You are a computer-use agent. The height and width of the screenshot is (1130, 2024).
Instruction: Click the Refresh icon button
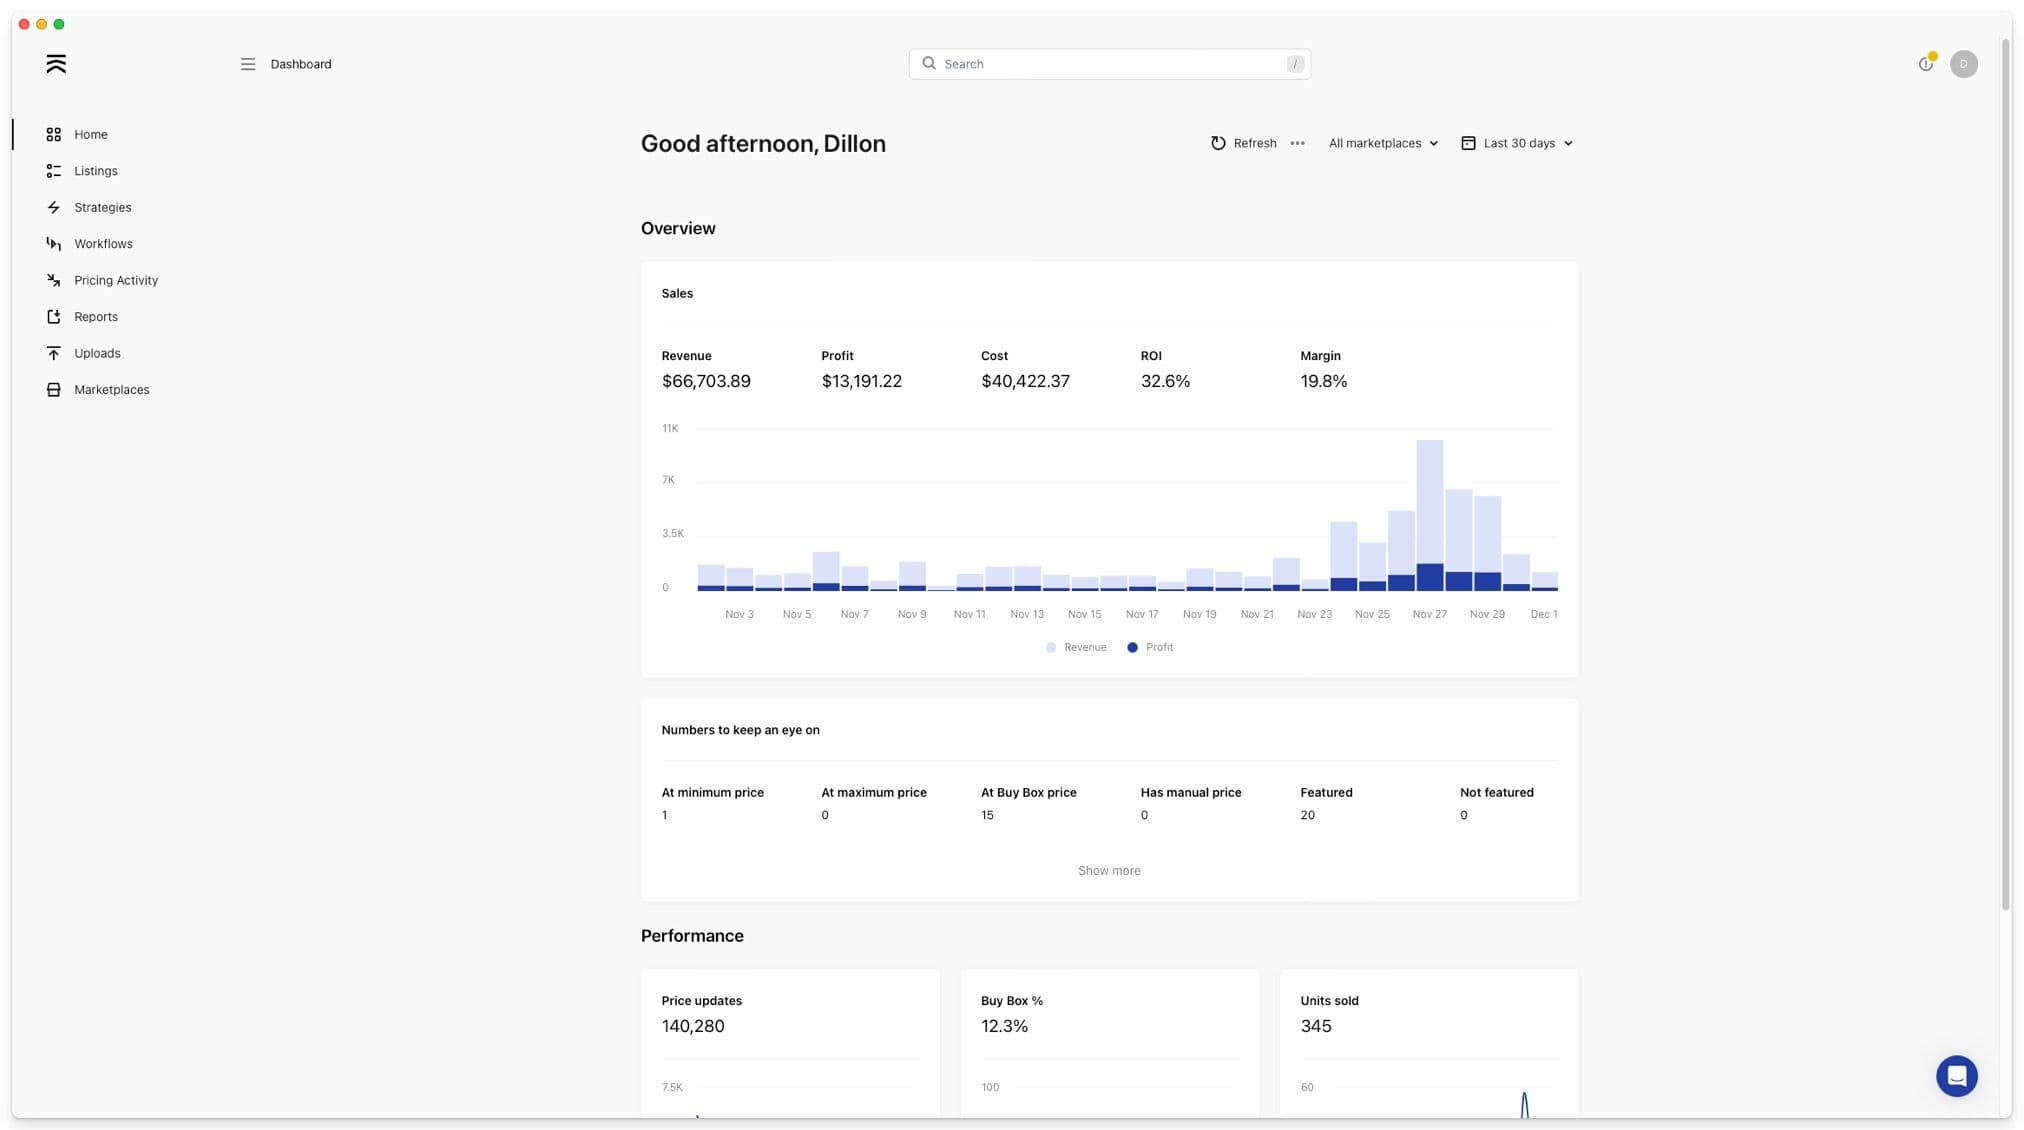(x=1218, y=143)
